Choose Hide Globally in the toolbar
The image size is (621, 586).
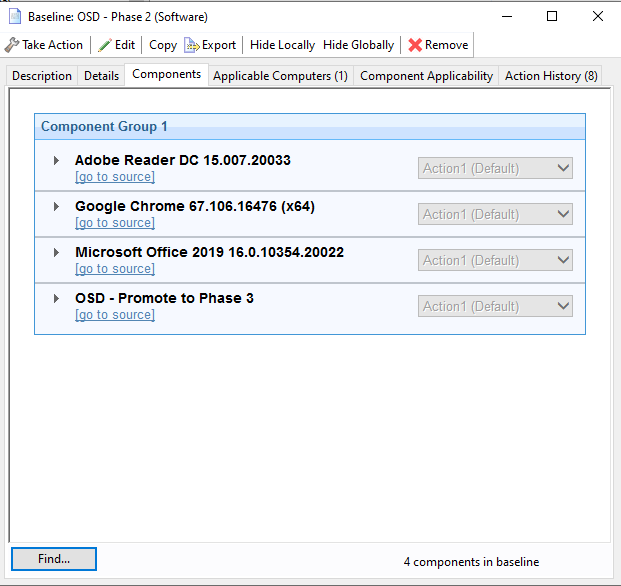coord(358,45)
